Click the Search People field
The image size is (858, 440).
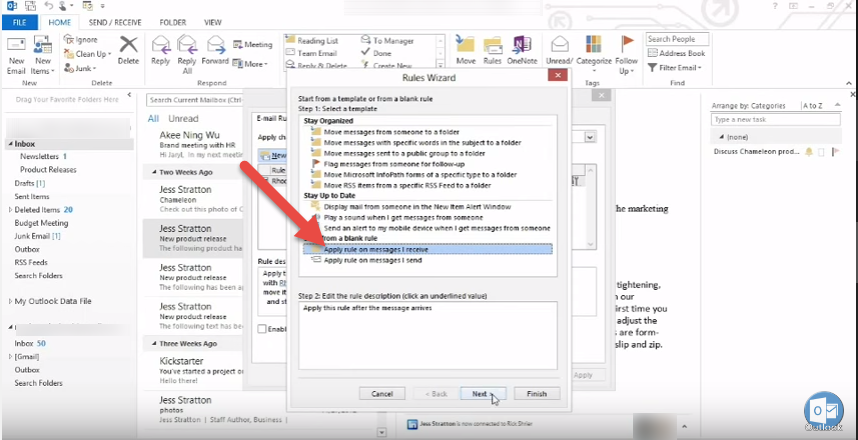677,39
